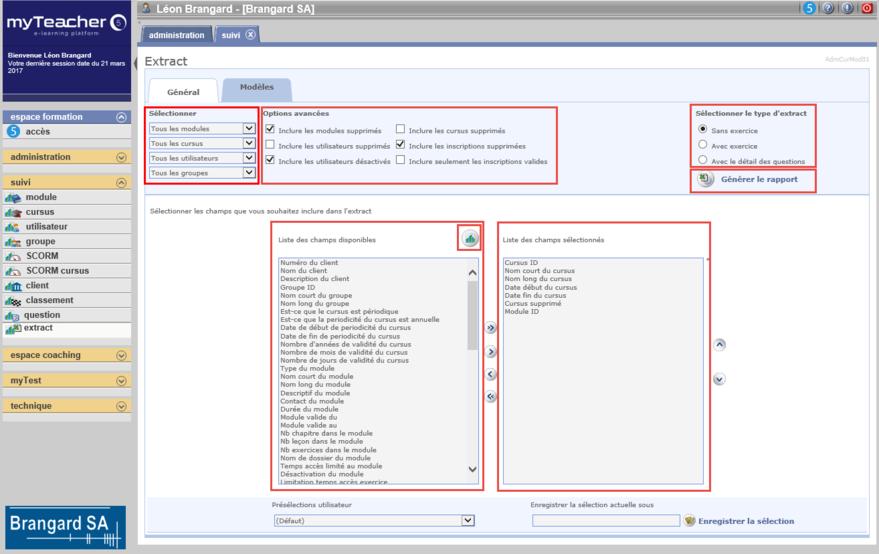Expand the administration sidebar section
Image resolution: width=879 pixels, height=554 pixels.
click(121, 157)
